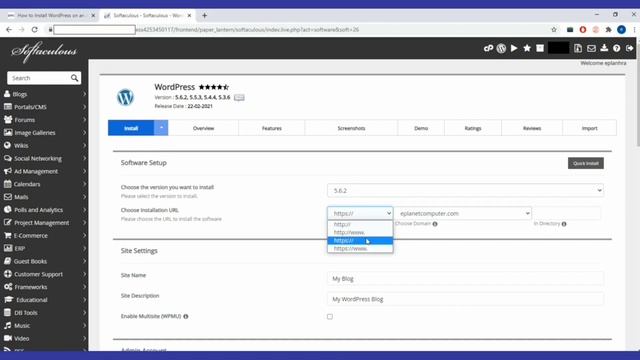
Task: Switch to the Ratings tab
Action: (473, 128)
